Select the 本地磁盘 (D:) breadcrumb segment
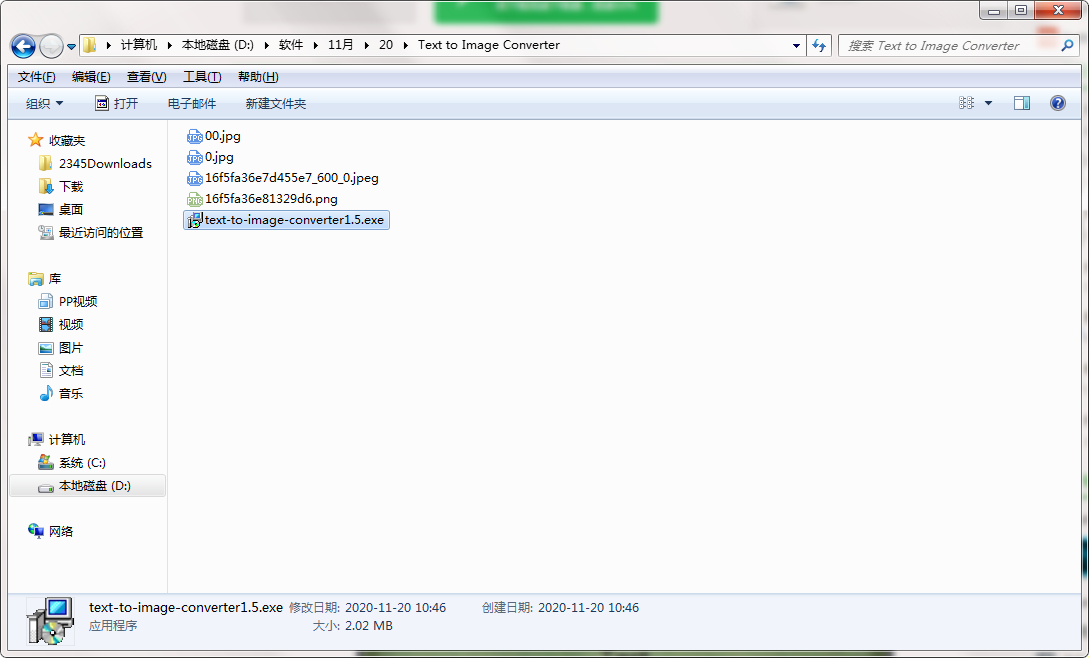Image resolution: width=1089 pixels, height=658 pixels. point(217,45)
